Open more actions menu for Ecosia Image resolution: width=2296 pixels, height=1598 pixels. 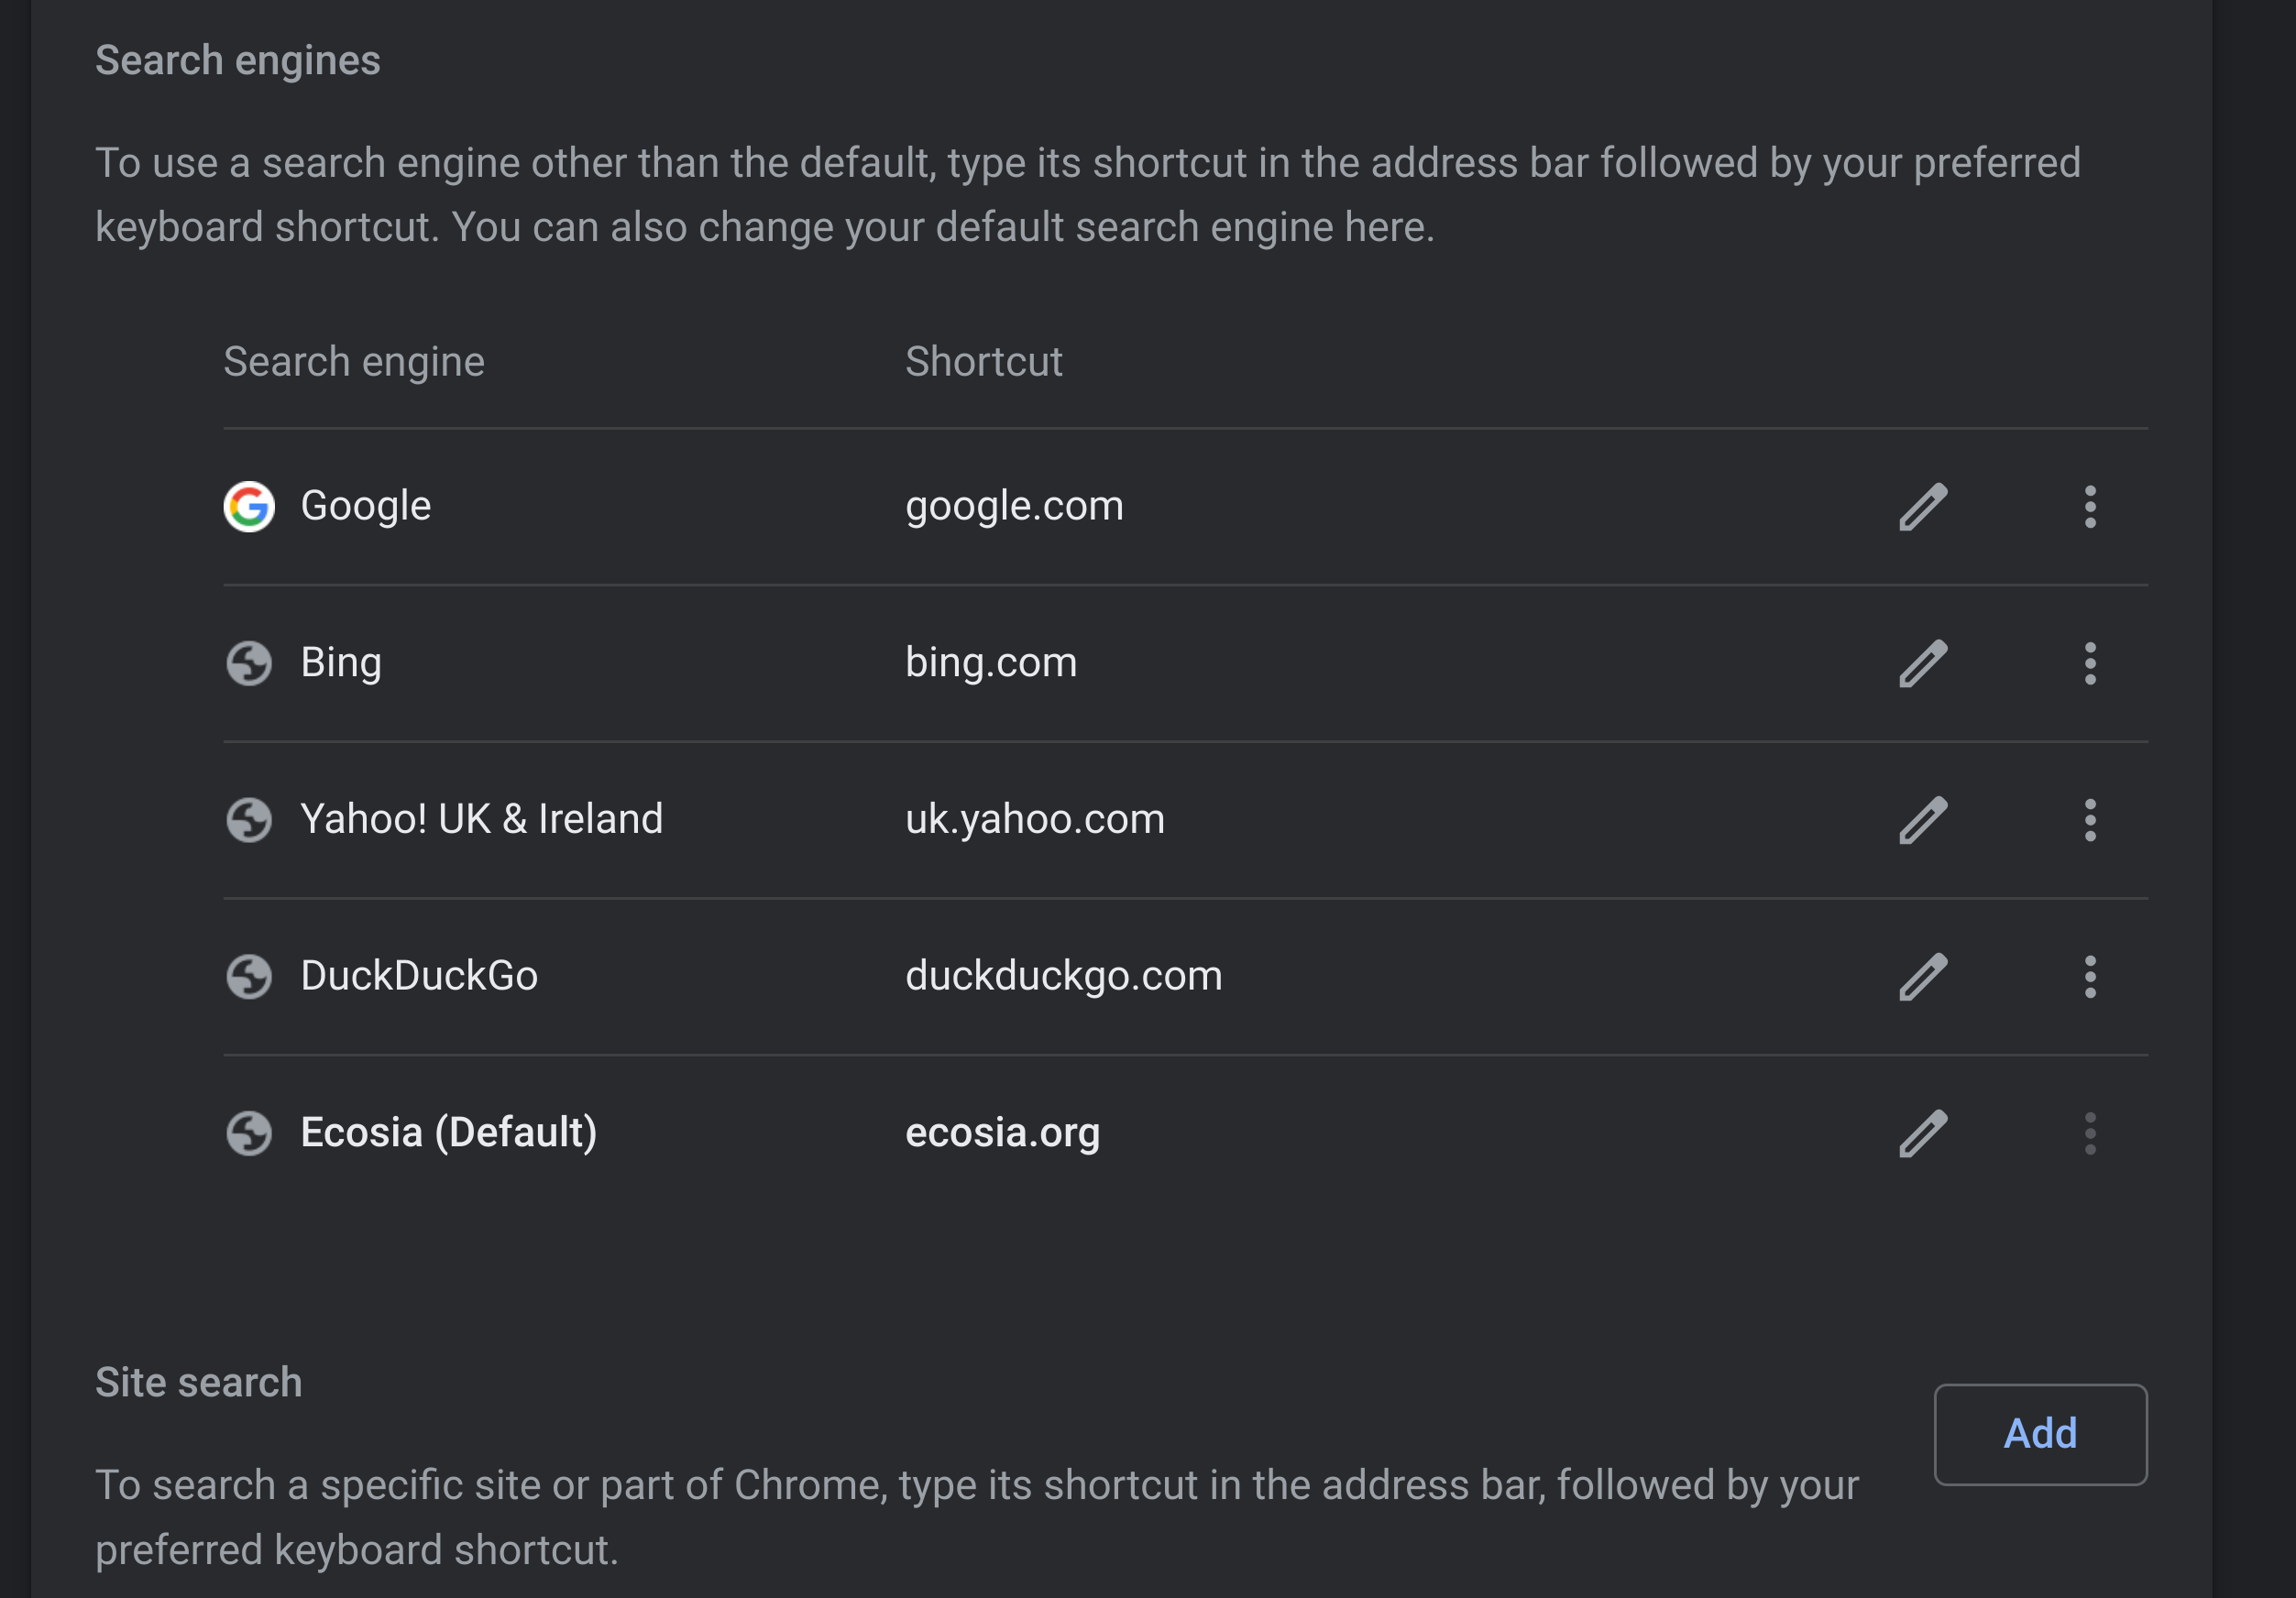[x=2089, y=1133]
